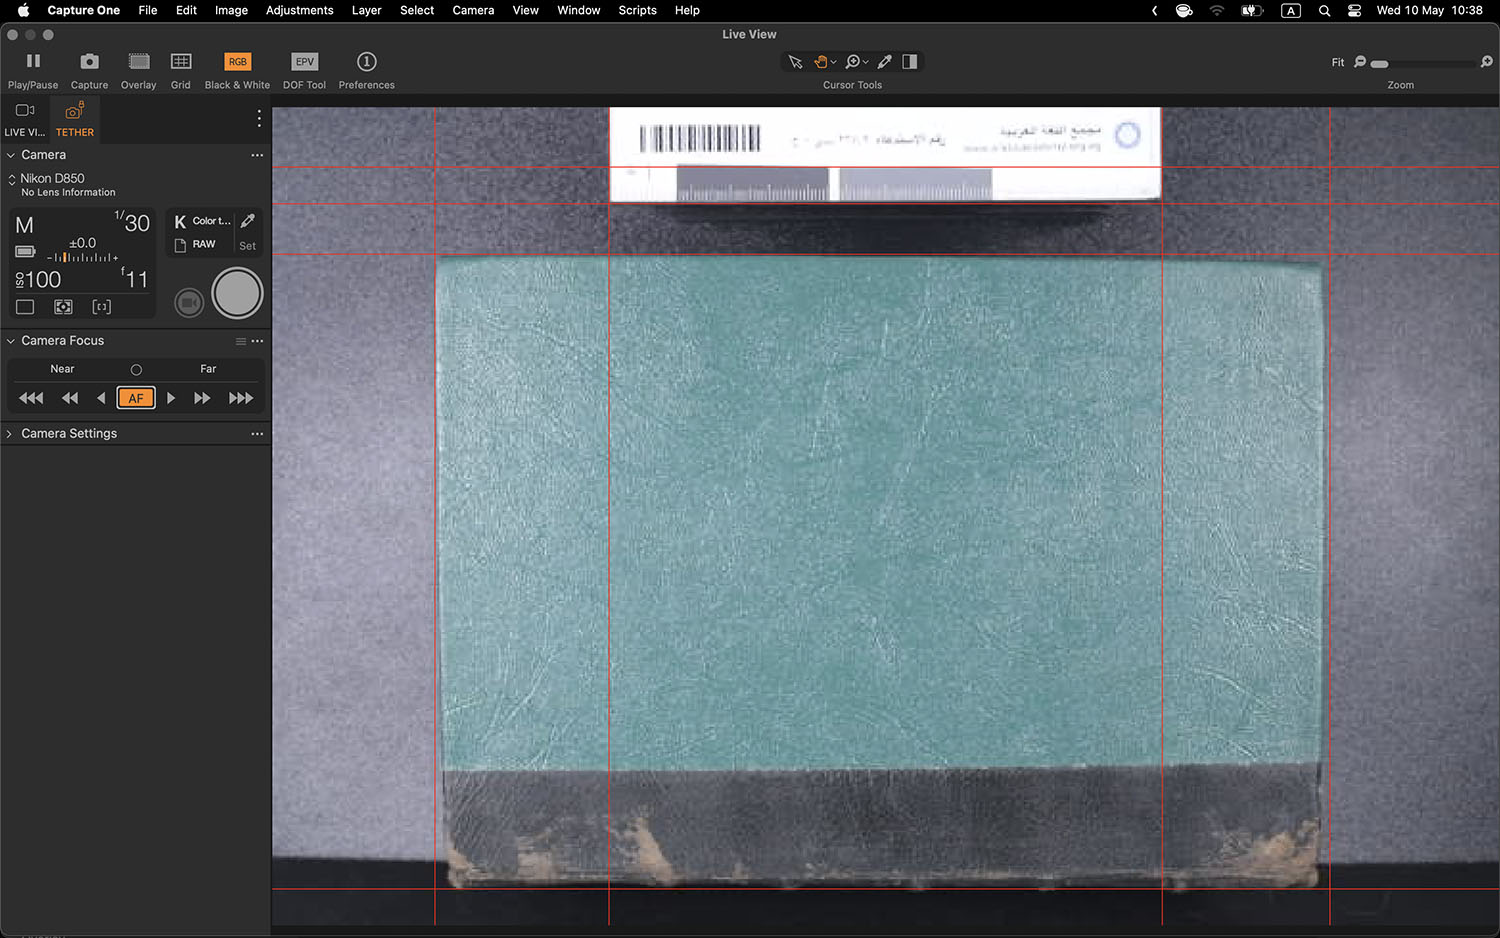Click the large round shutter capture button

(237, 294)
